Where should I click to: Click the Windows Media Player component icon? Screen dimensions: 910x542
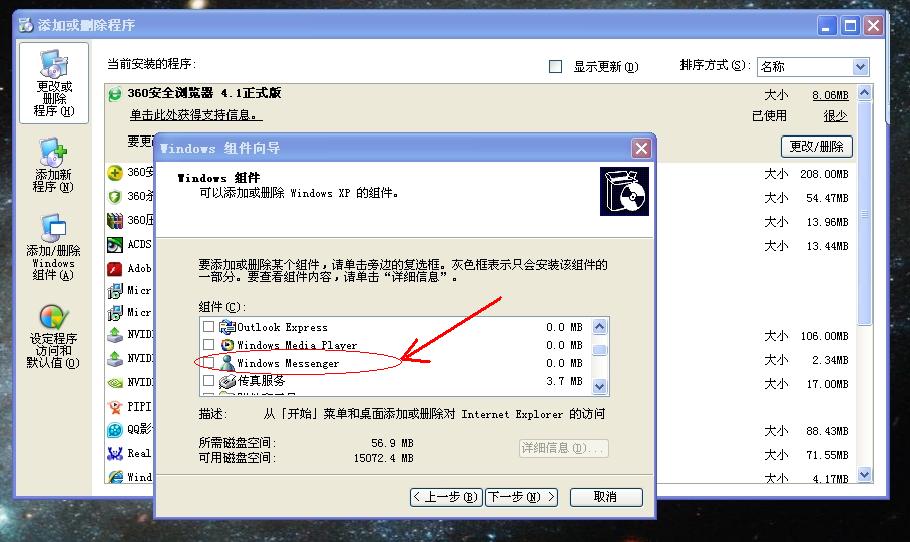pyautogui.click(x=227, y=345)
